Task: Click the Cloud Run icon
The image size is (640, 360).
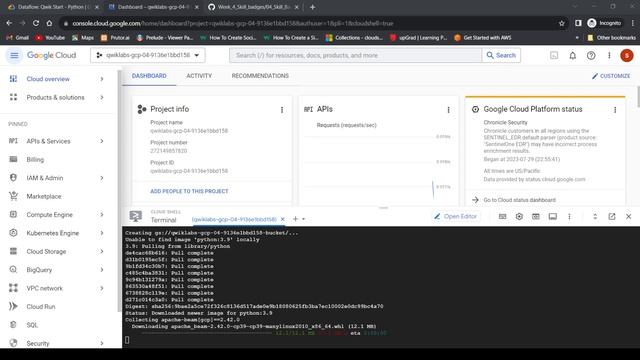Action: (13, 306)
